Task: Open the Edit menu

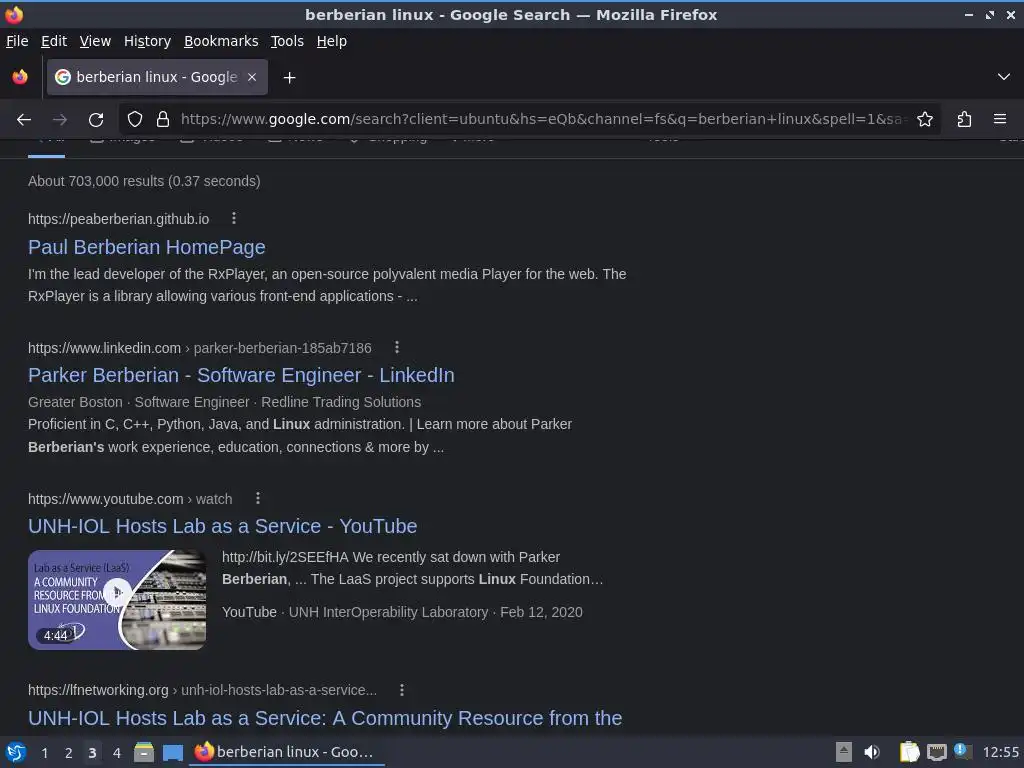Action: [x=54, y=41]
